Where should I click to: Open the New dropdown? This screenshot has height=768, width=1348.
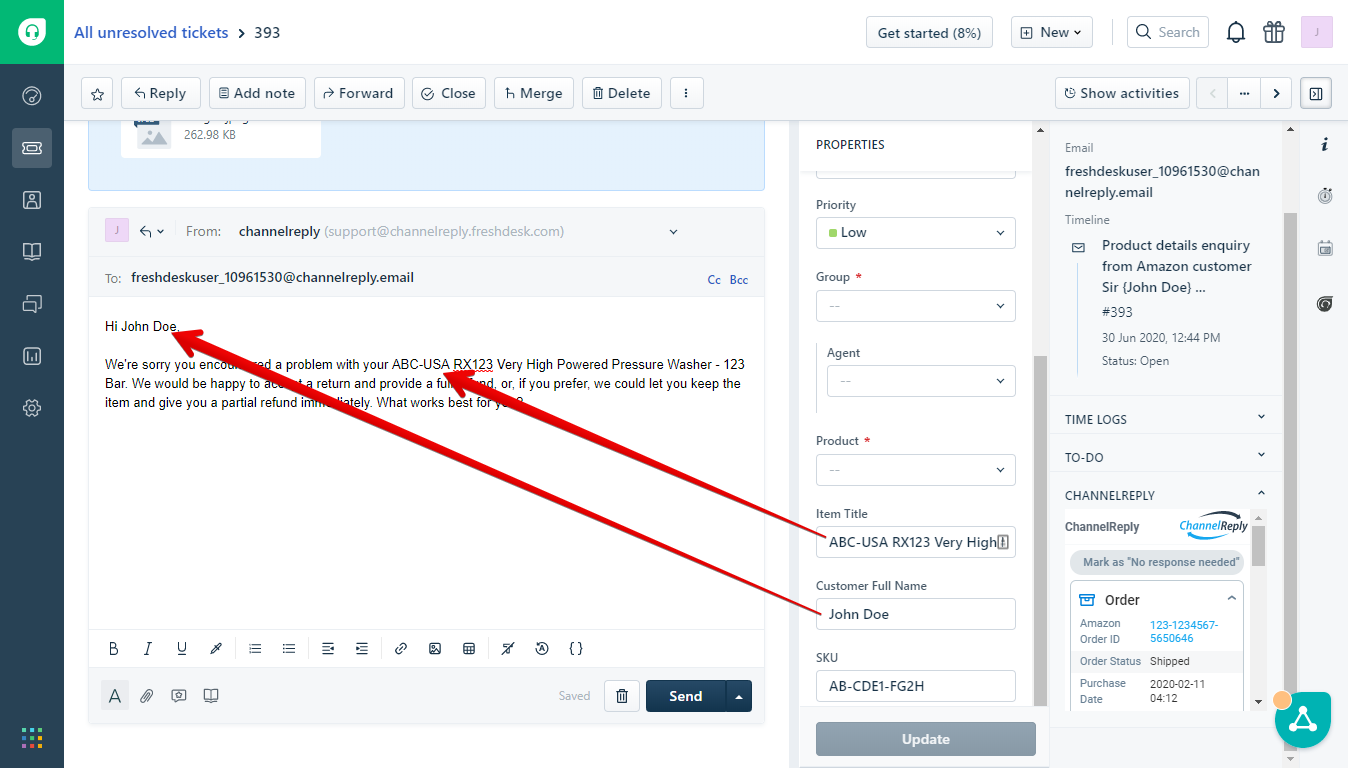pyautogui.click(x=1052, y=33)
